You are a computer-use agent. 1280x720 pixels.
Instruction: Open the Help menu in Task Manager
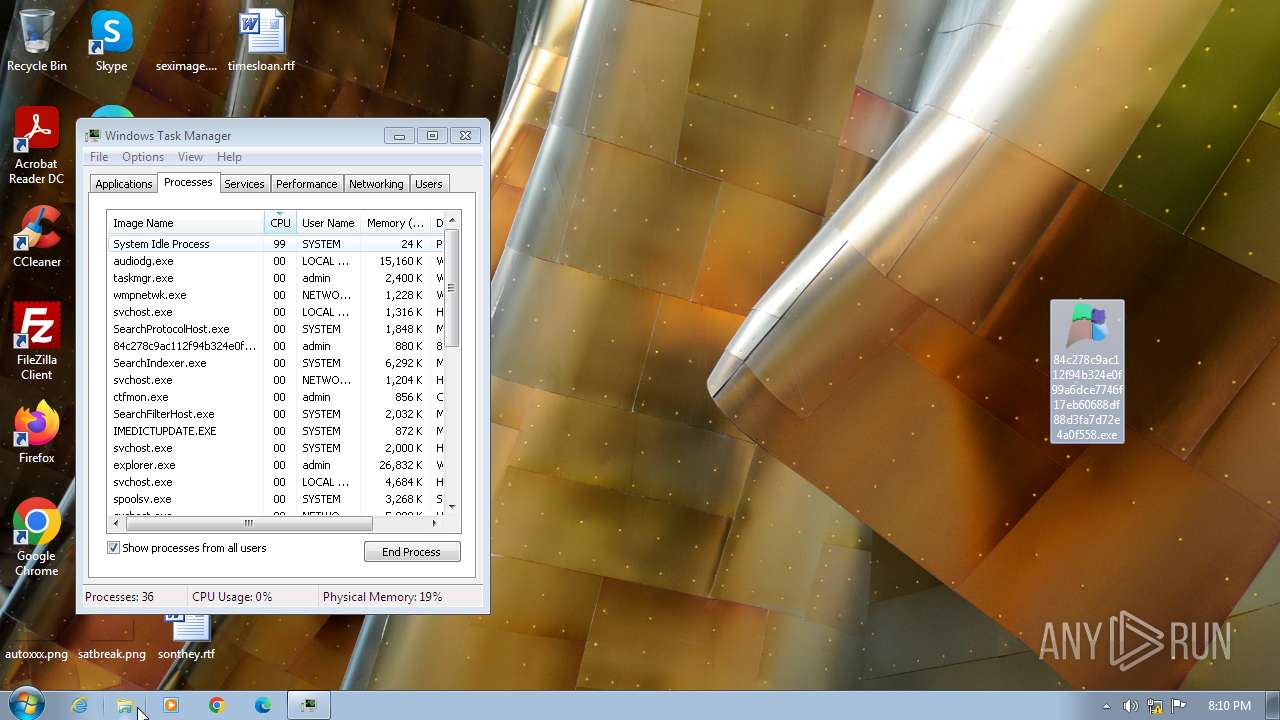[229, 157]
